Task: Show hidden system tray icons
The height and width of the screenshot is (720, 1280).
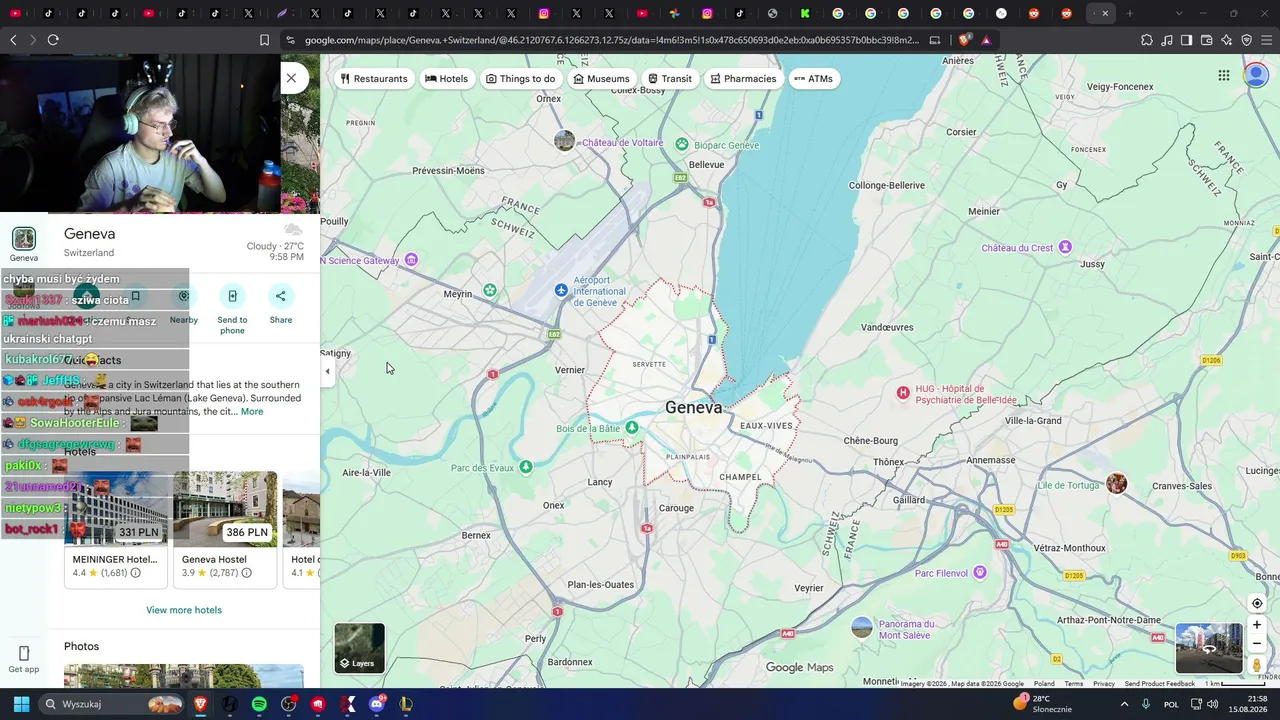Action: click(1124, 704)
